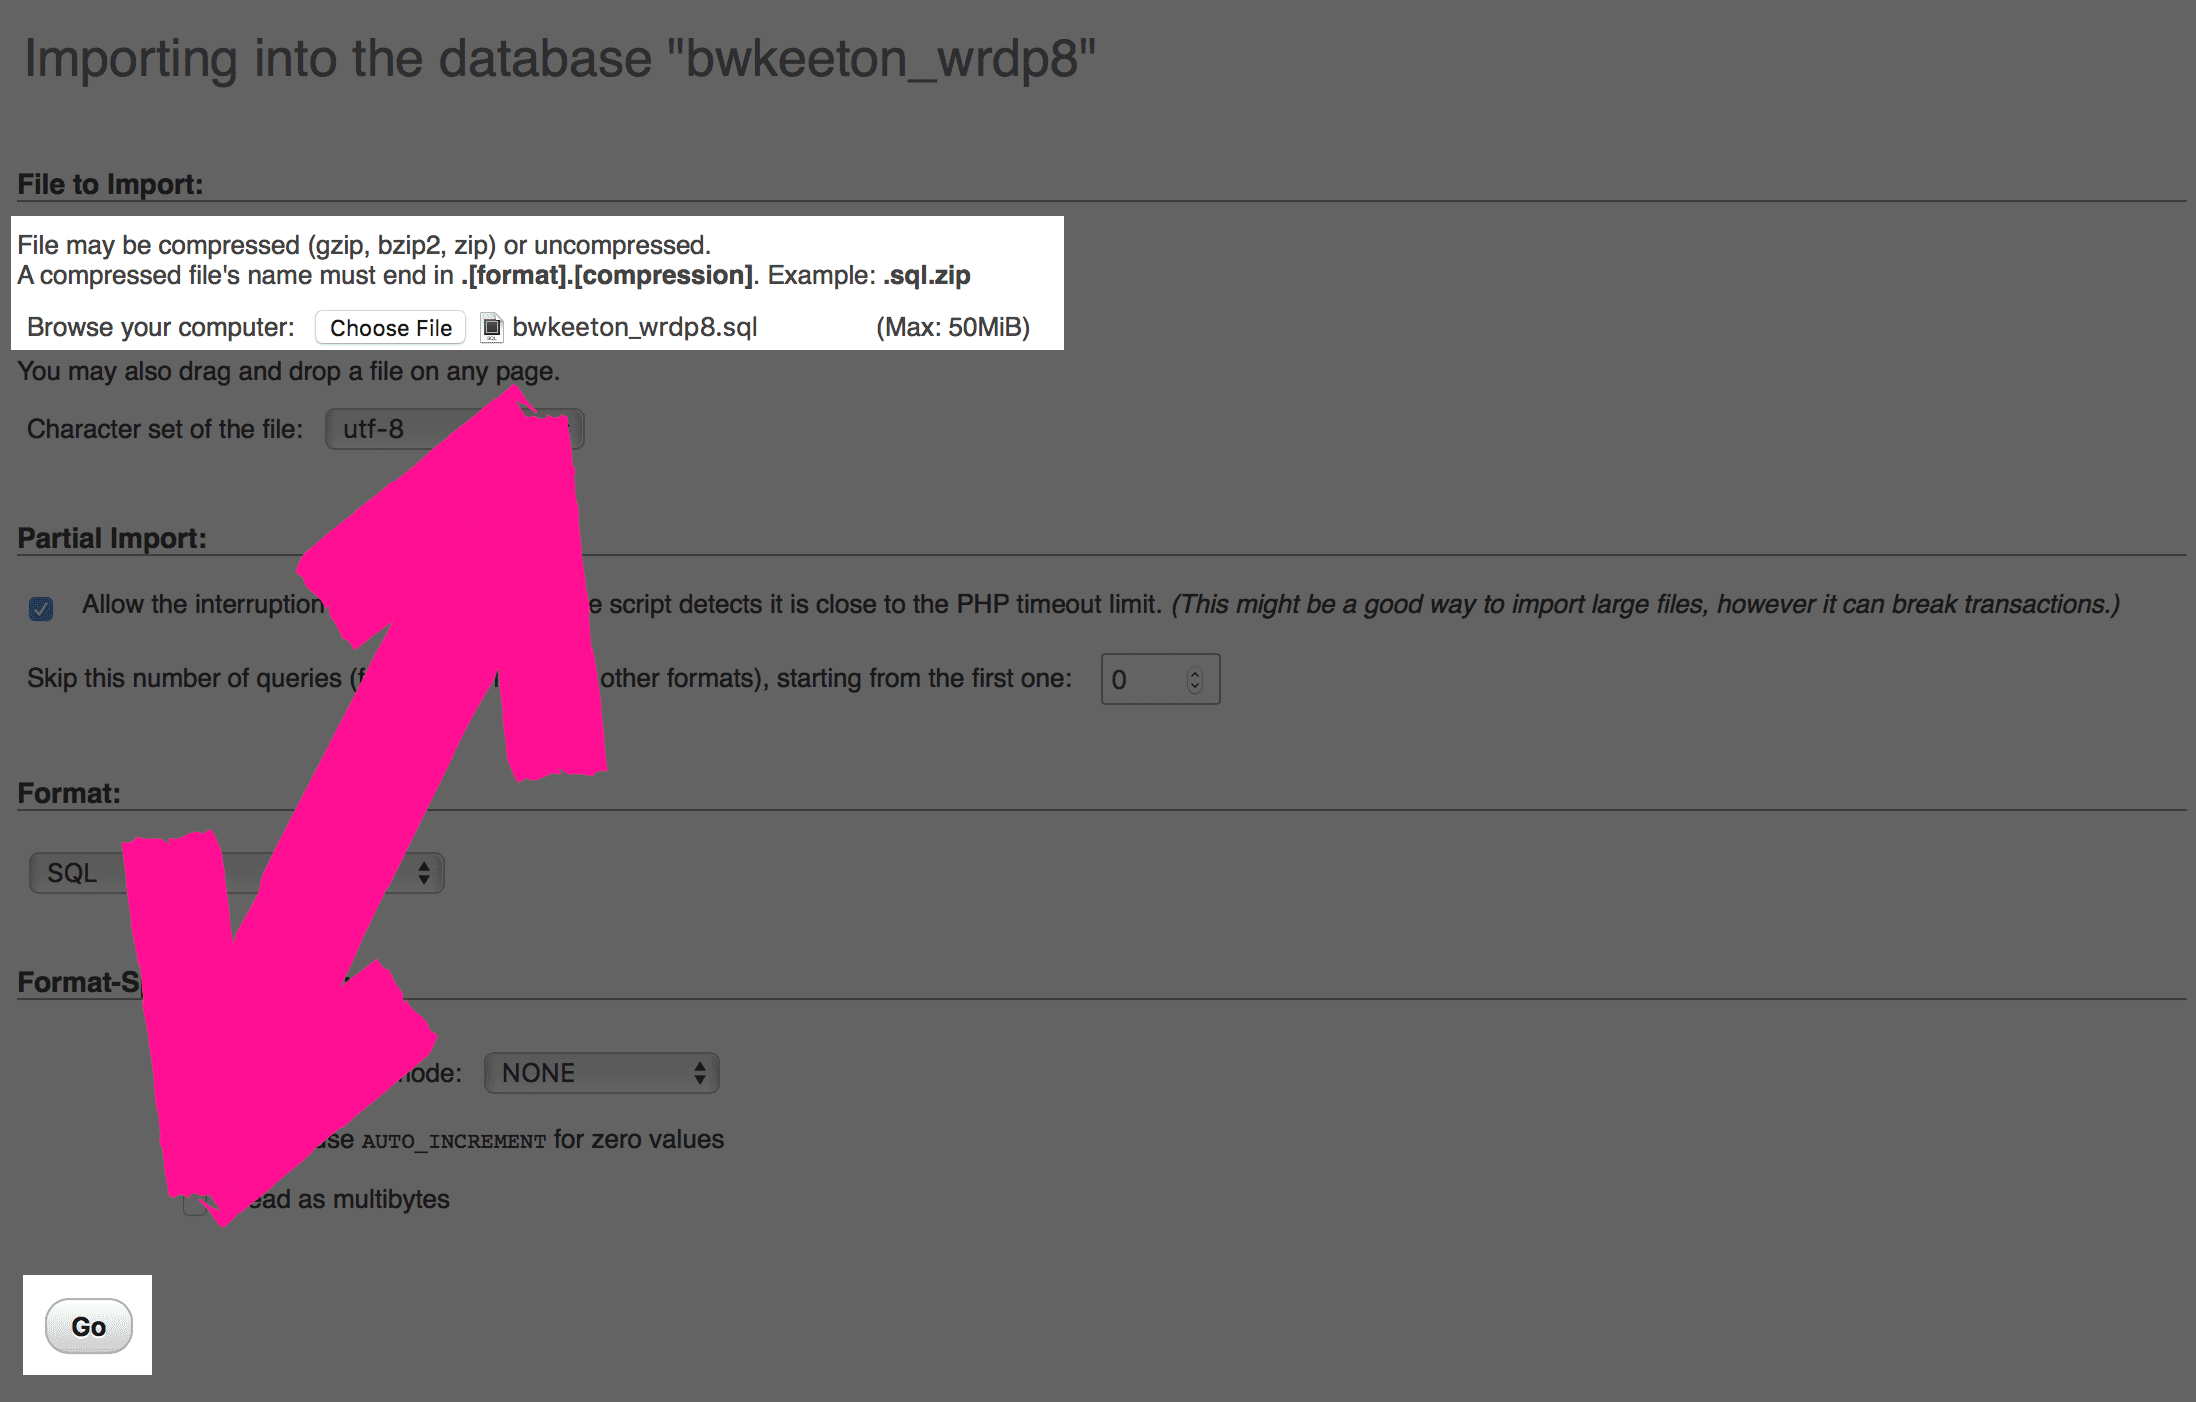Click the SQL file icon beside bwkeeton_wrdp8.sql

(x=491, y=327)
